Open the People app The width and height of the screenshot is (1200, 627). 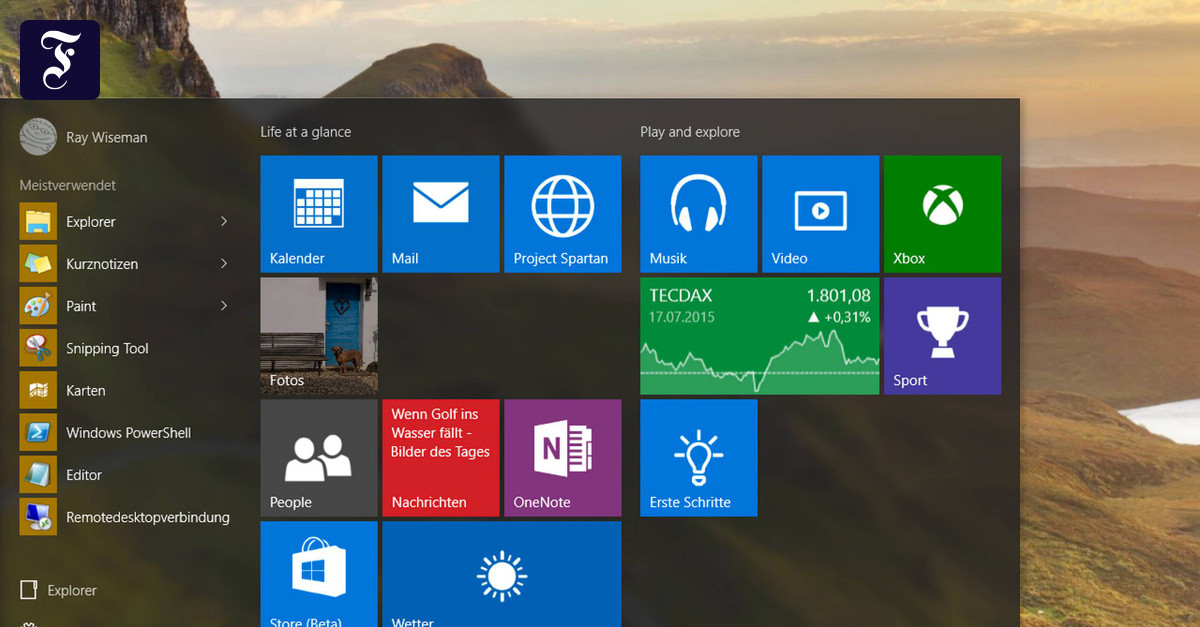[x=318, y=457]
